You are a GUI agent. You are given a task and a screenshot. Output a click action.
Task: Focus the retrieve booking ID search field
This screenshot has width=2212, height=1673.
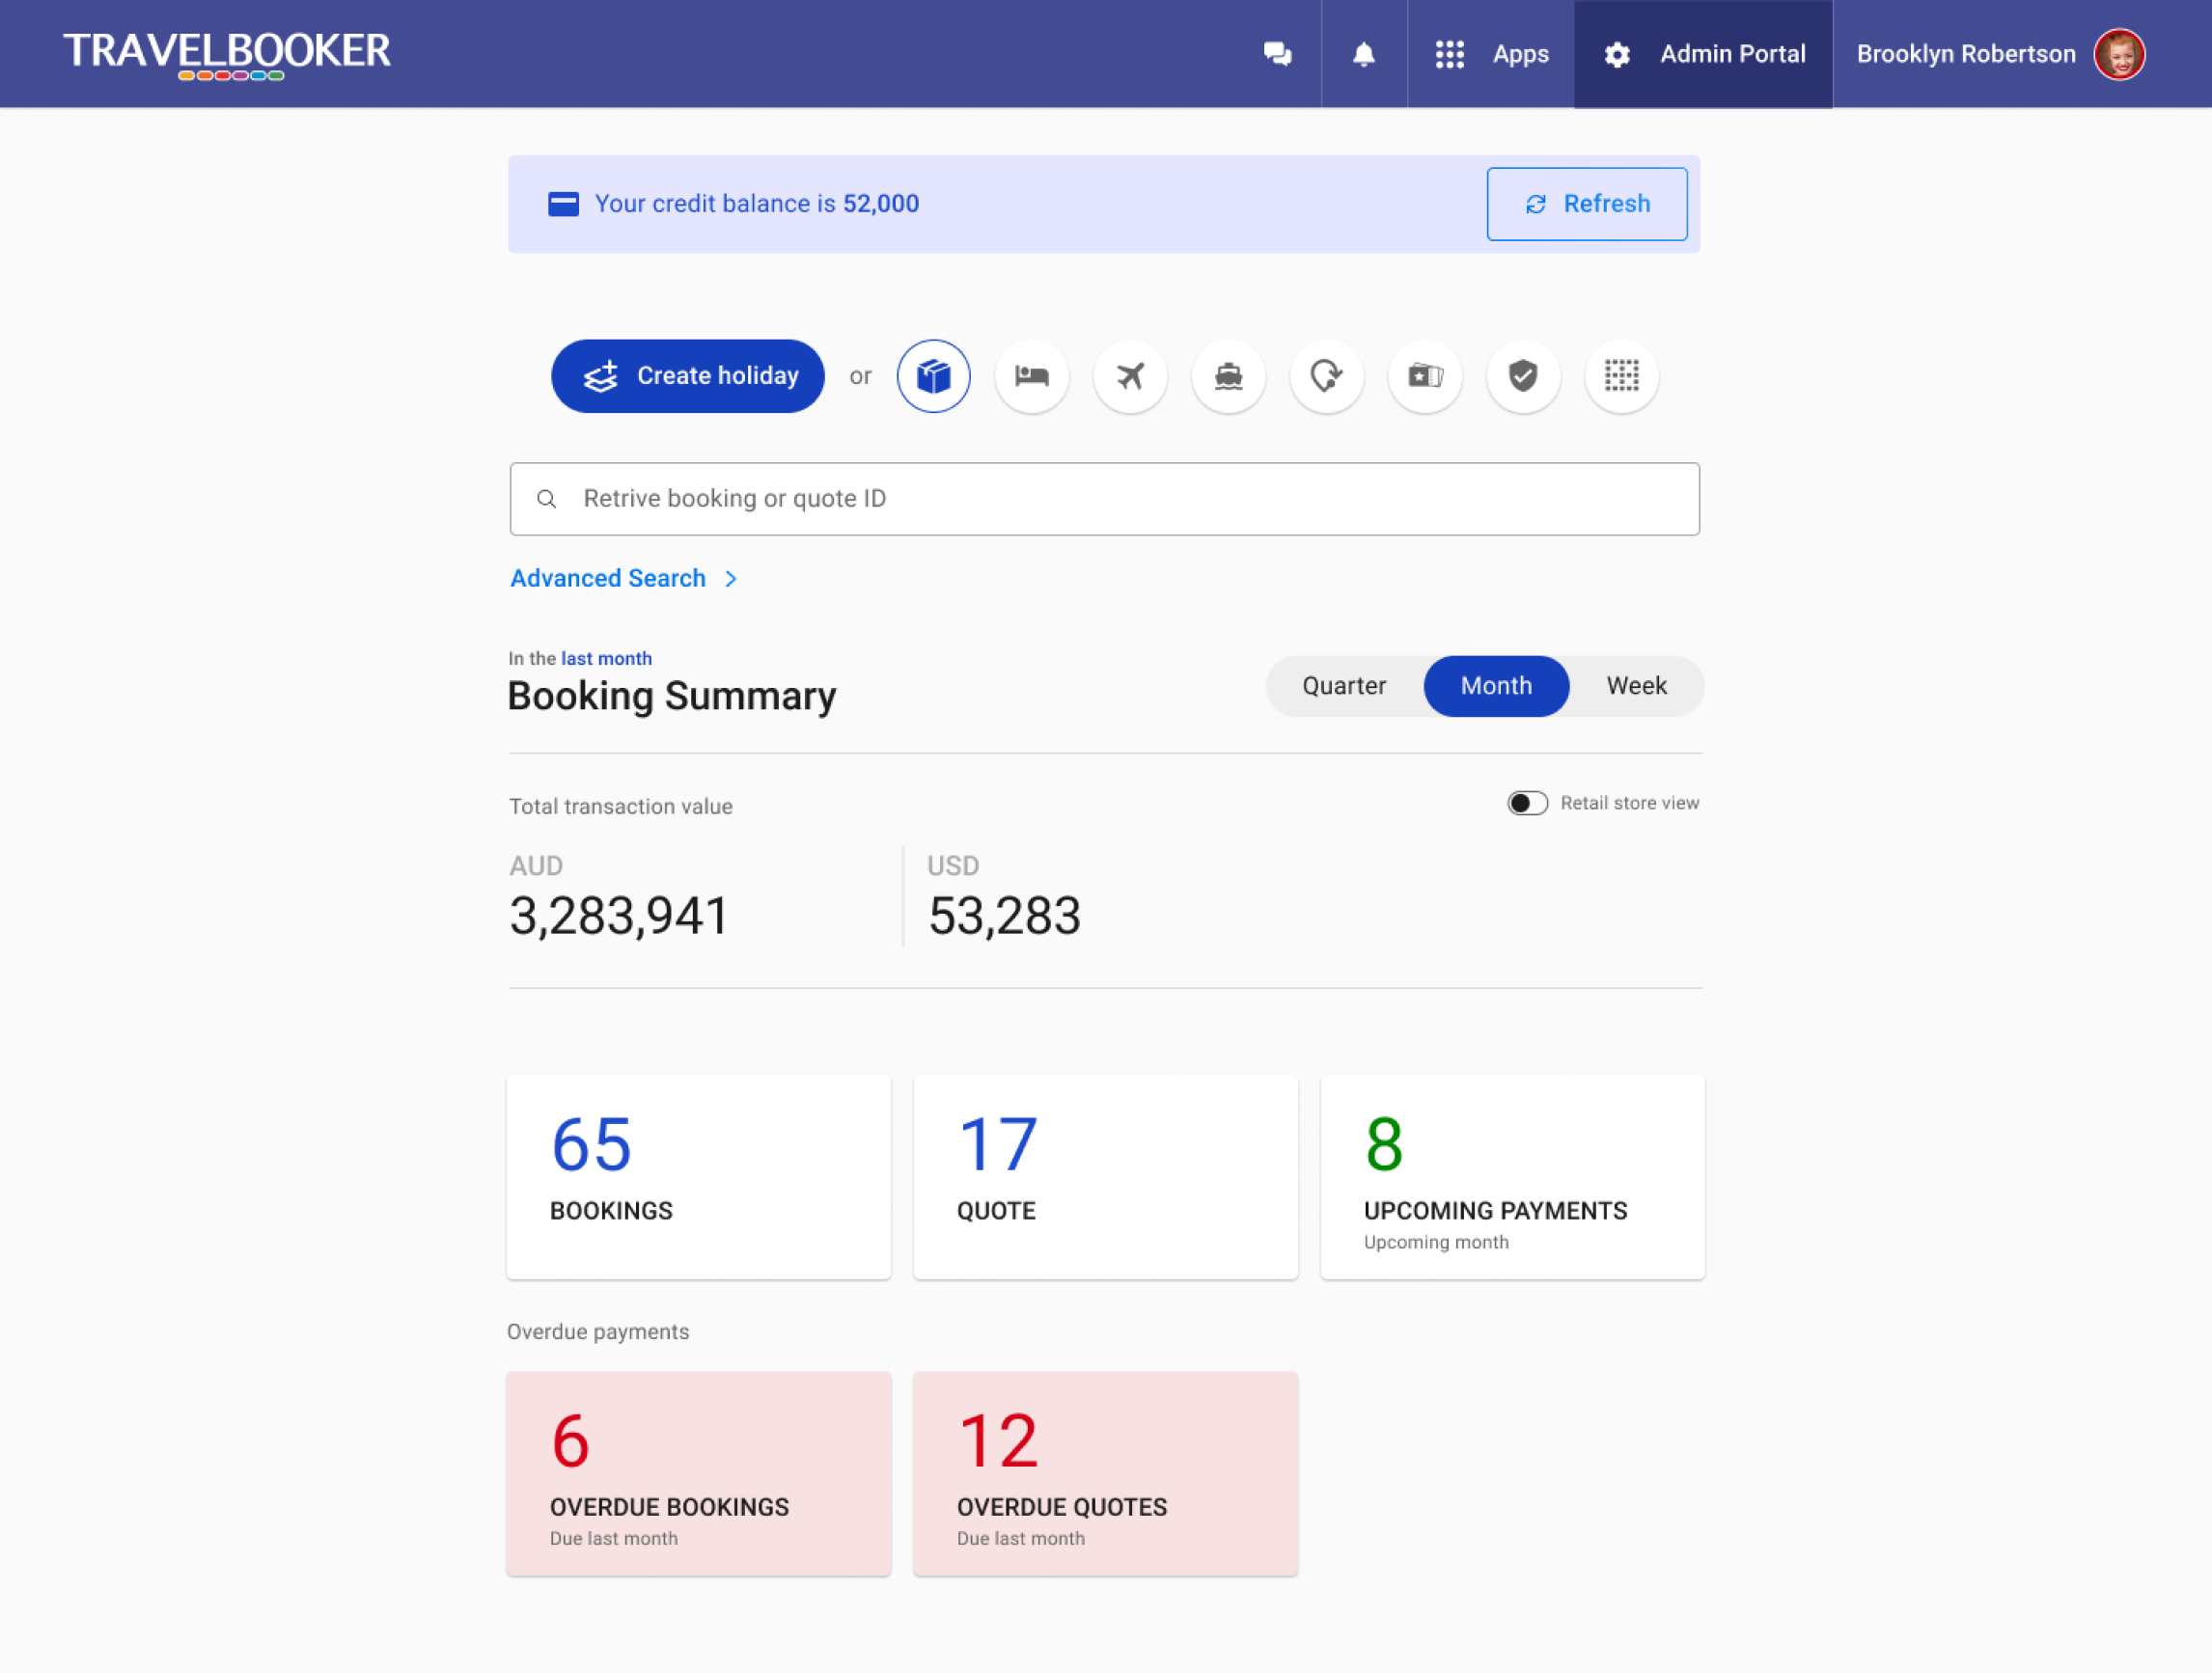pyautogui.click(x=1104, y=499)
